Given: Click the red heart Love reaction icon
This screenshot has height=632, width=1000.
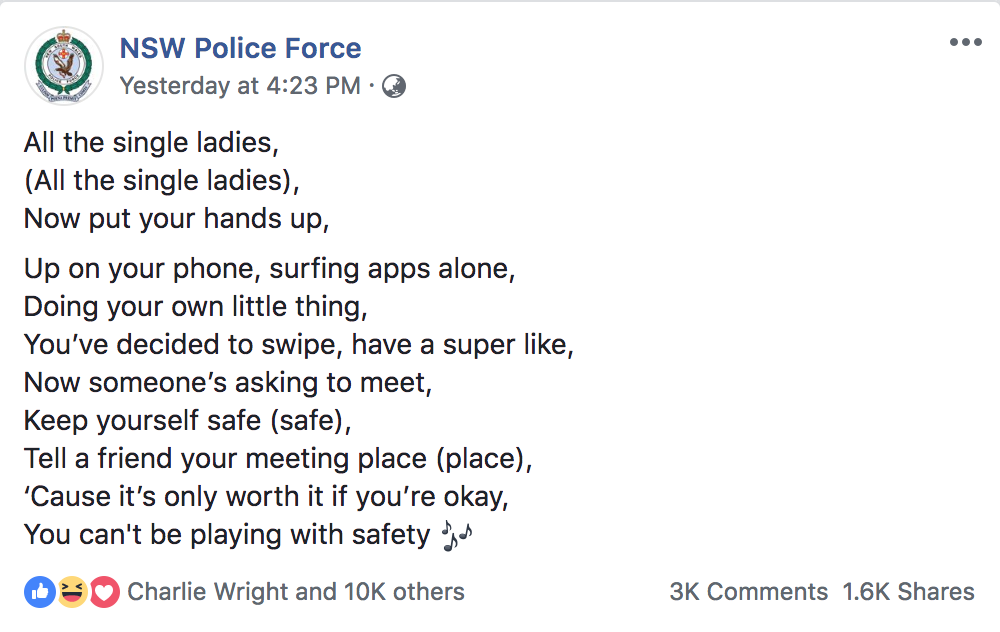Looking at the screenshot, I should (104, 592).
